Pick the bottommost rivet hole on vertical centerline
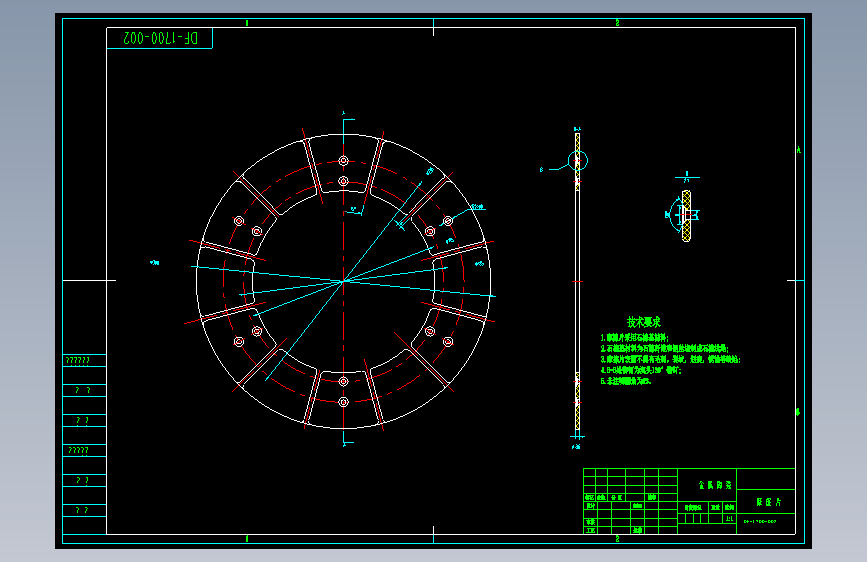867x562 pixels. coord(343,402)
